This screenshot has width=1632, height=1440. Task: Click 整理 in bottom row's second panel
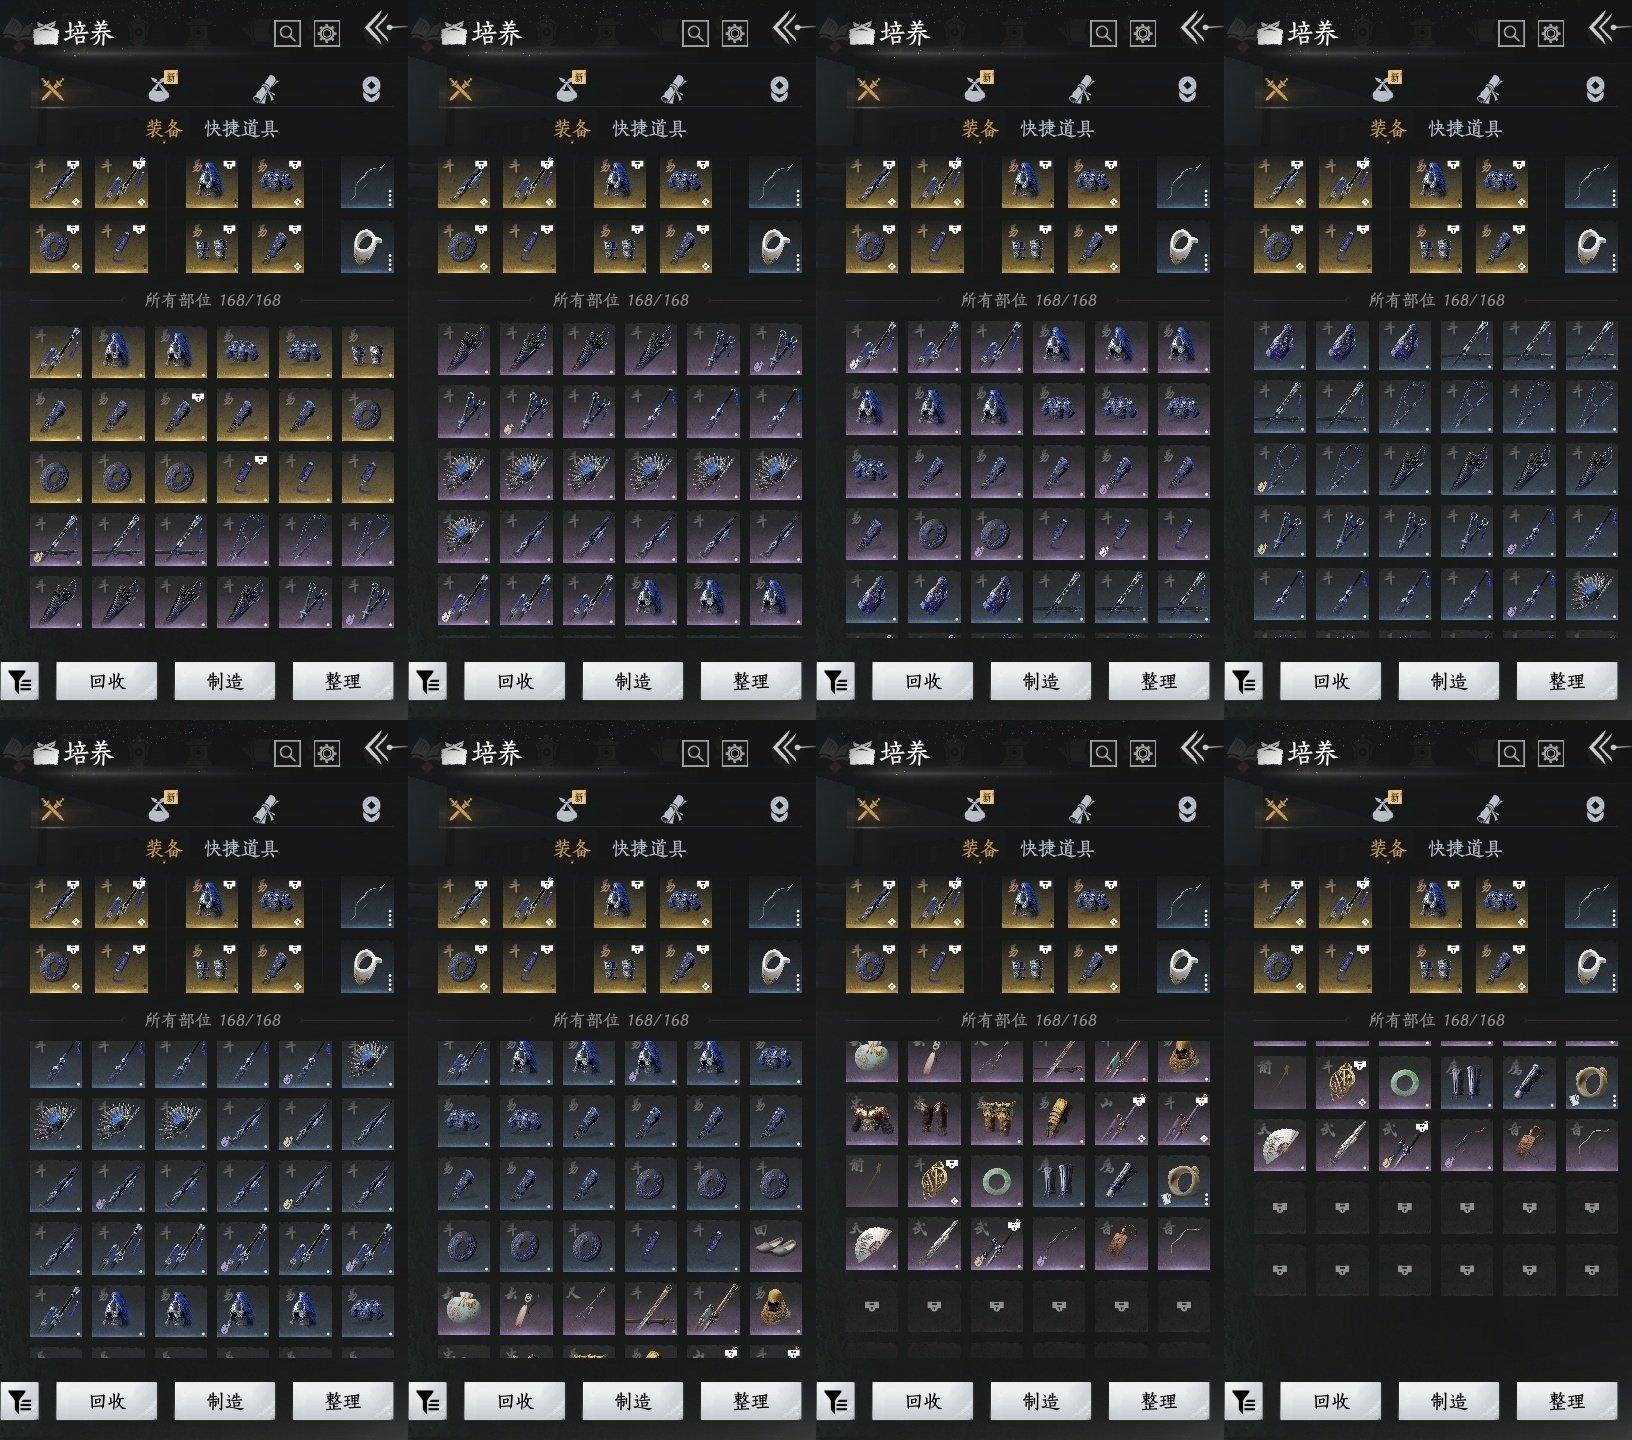[x=751, y=1401]
